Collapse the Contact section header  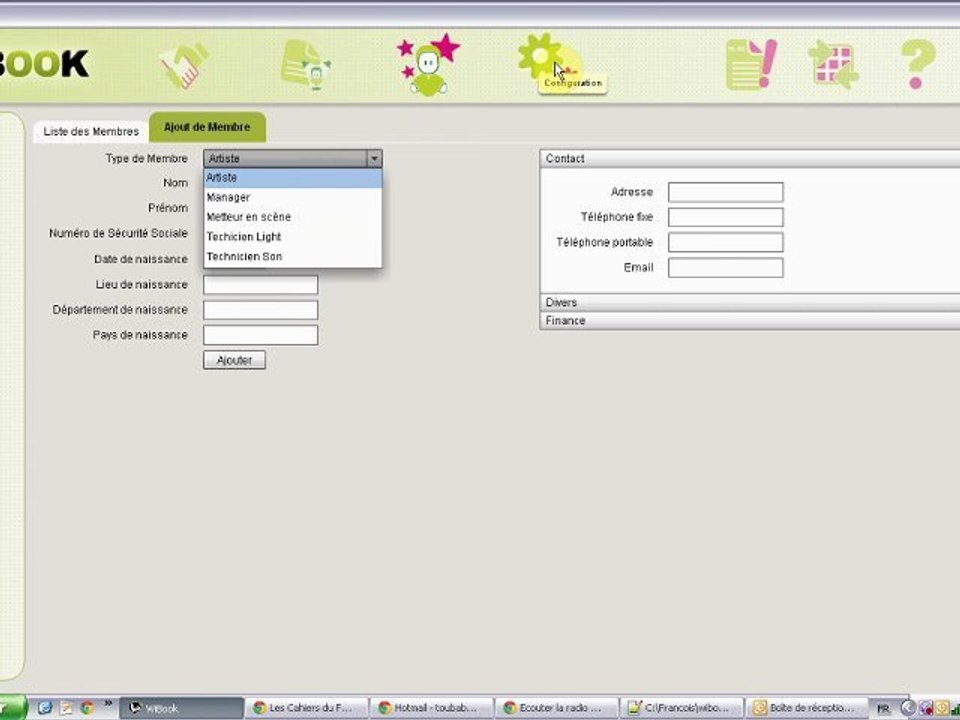click(750, 159)
